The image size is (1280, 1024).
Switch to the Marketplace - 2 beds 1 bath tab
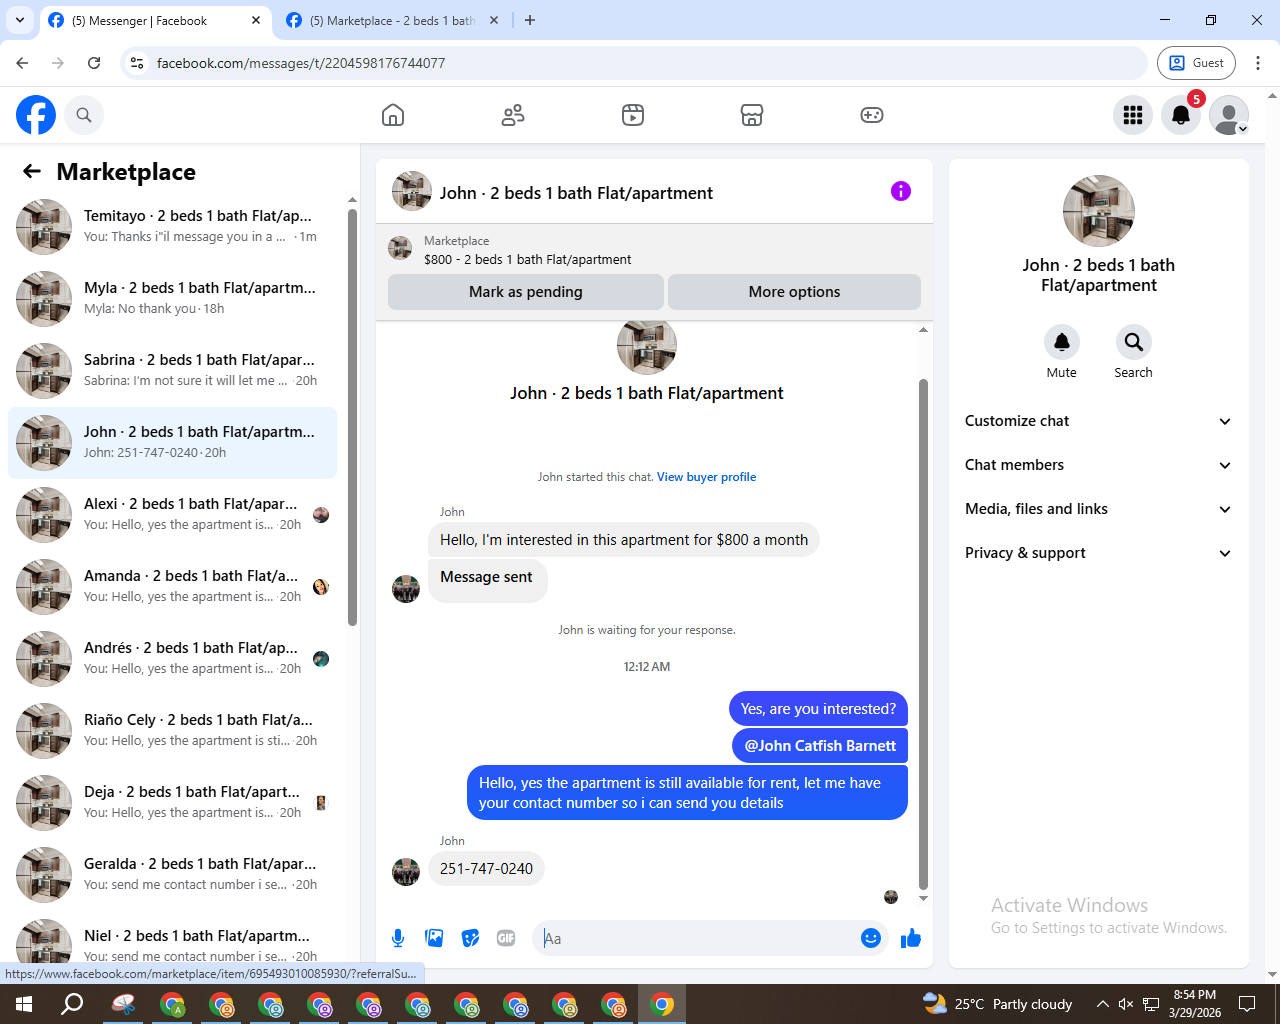coord(392,20)
